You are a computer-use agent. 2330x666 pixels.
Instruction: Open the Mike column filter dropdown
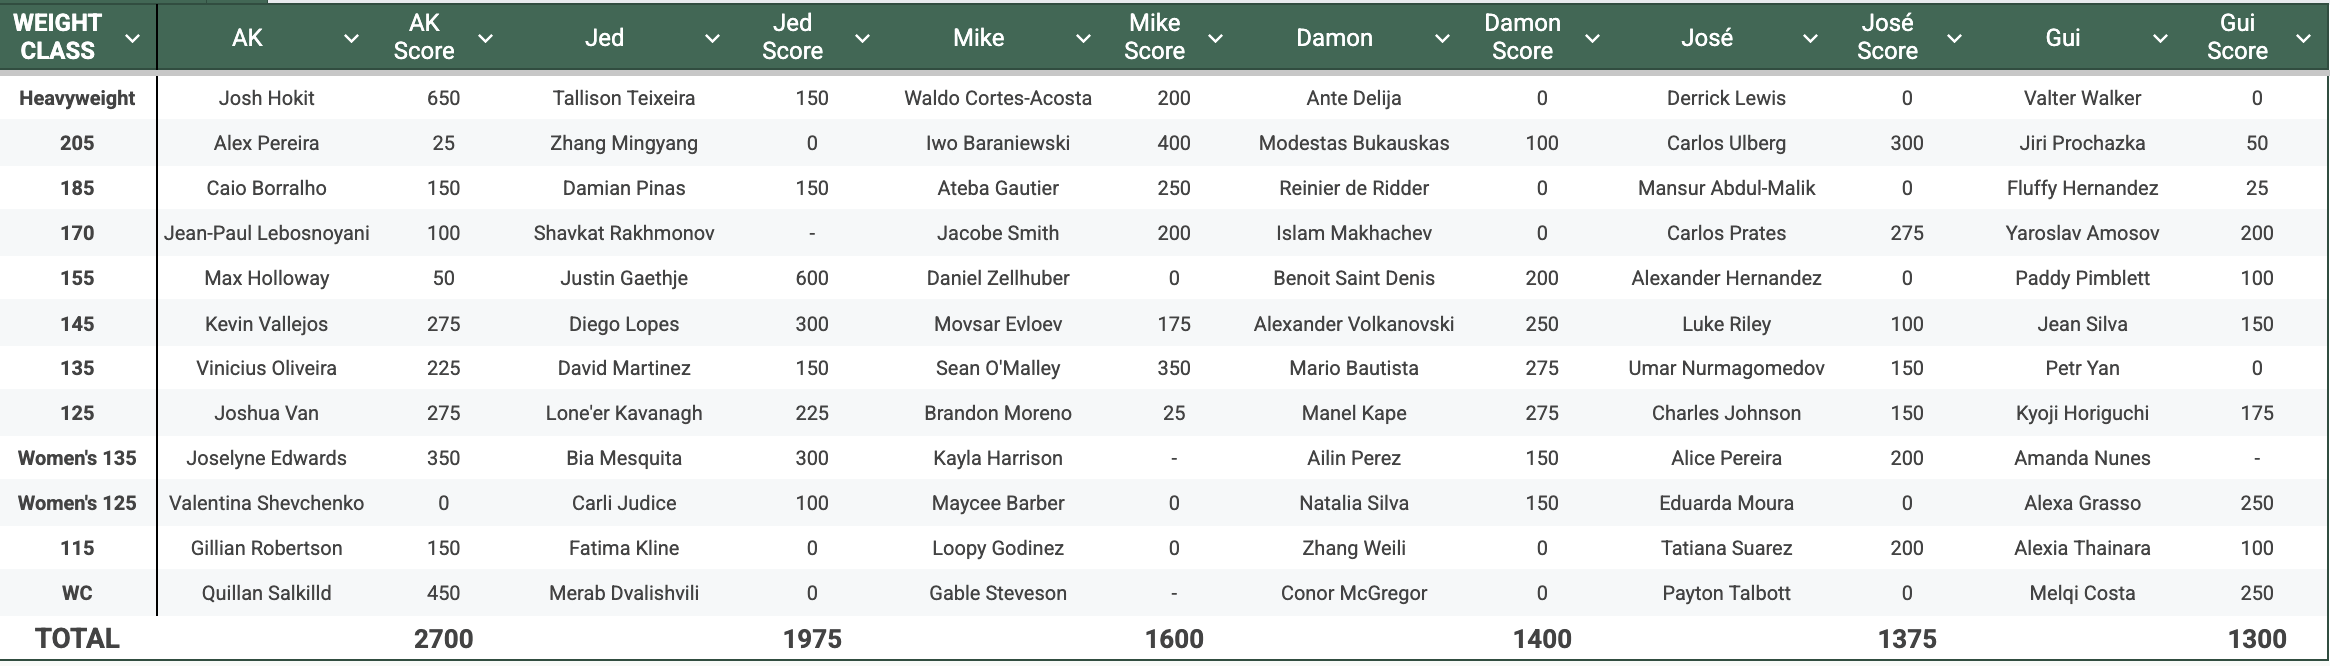[x=1083, y=38]
